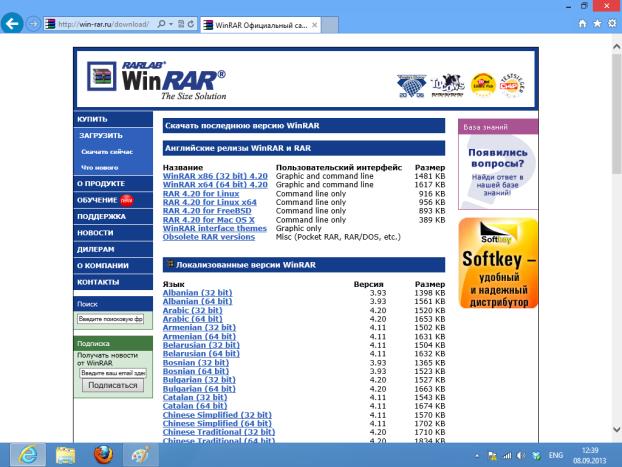Viewport: 622px width, 467px height.
Task: Open the О ПРОДУКТЕ menu item
Action: (113, 184)
